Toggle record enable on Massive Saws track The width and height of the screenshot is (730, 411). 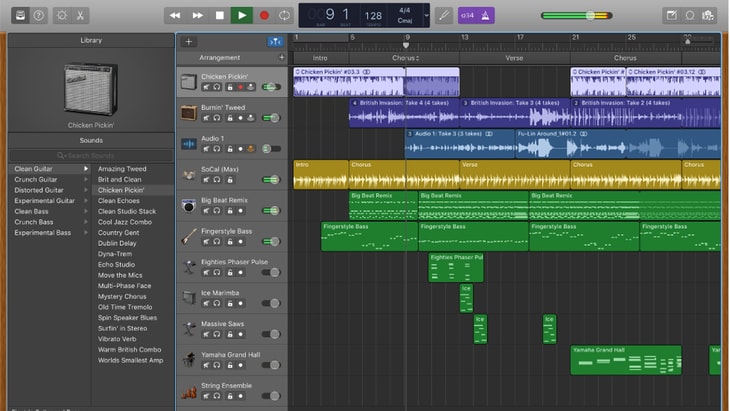pos(240,334)
